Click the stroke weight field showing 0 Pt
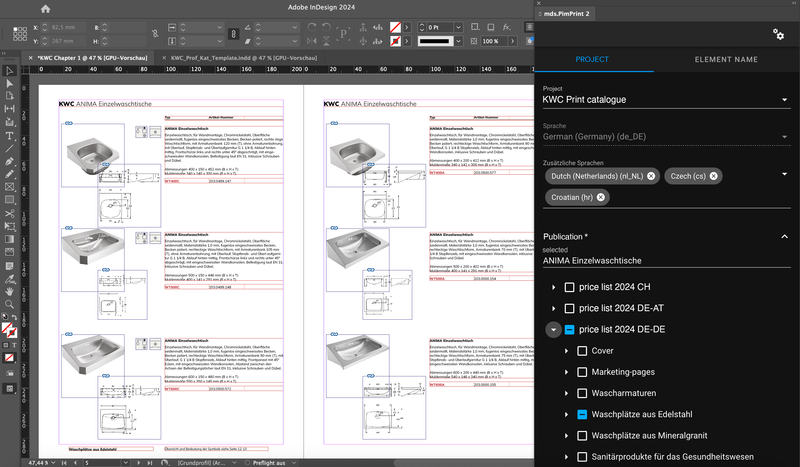The image size is (800, 467). (440, 25)
